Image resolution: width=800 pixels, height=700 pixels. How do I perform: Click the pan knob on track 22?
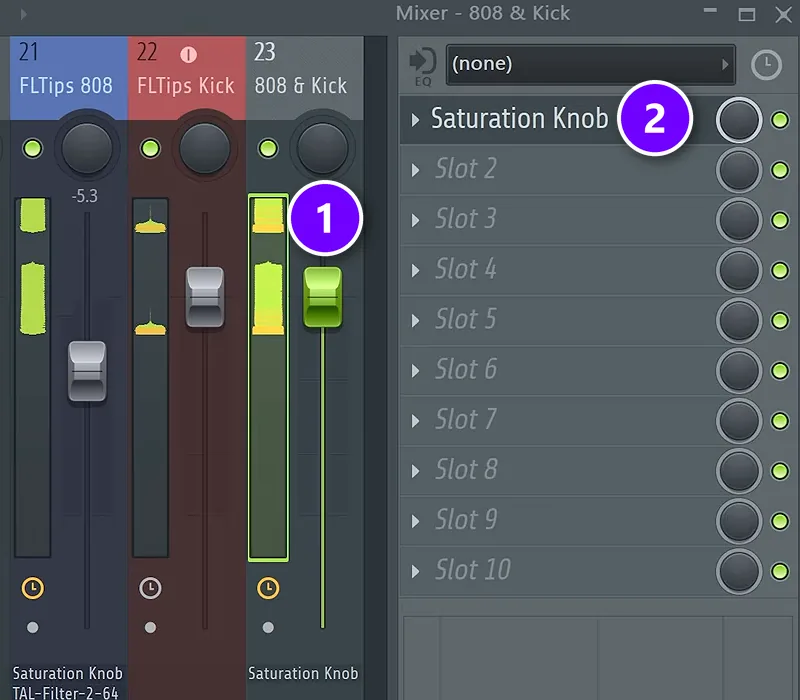pyautogui.click(x=205, y=148)
